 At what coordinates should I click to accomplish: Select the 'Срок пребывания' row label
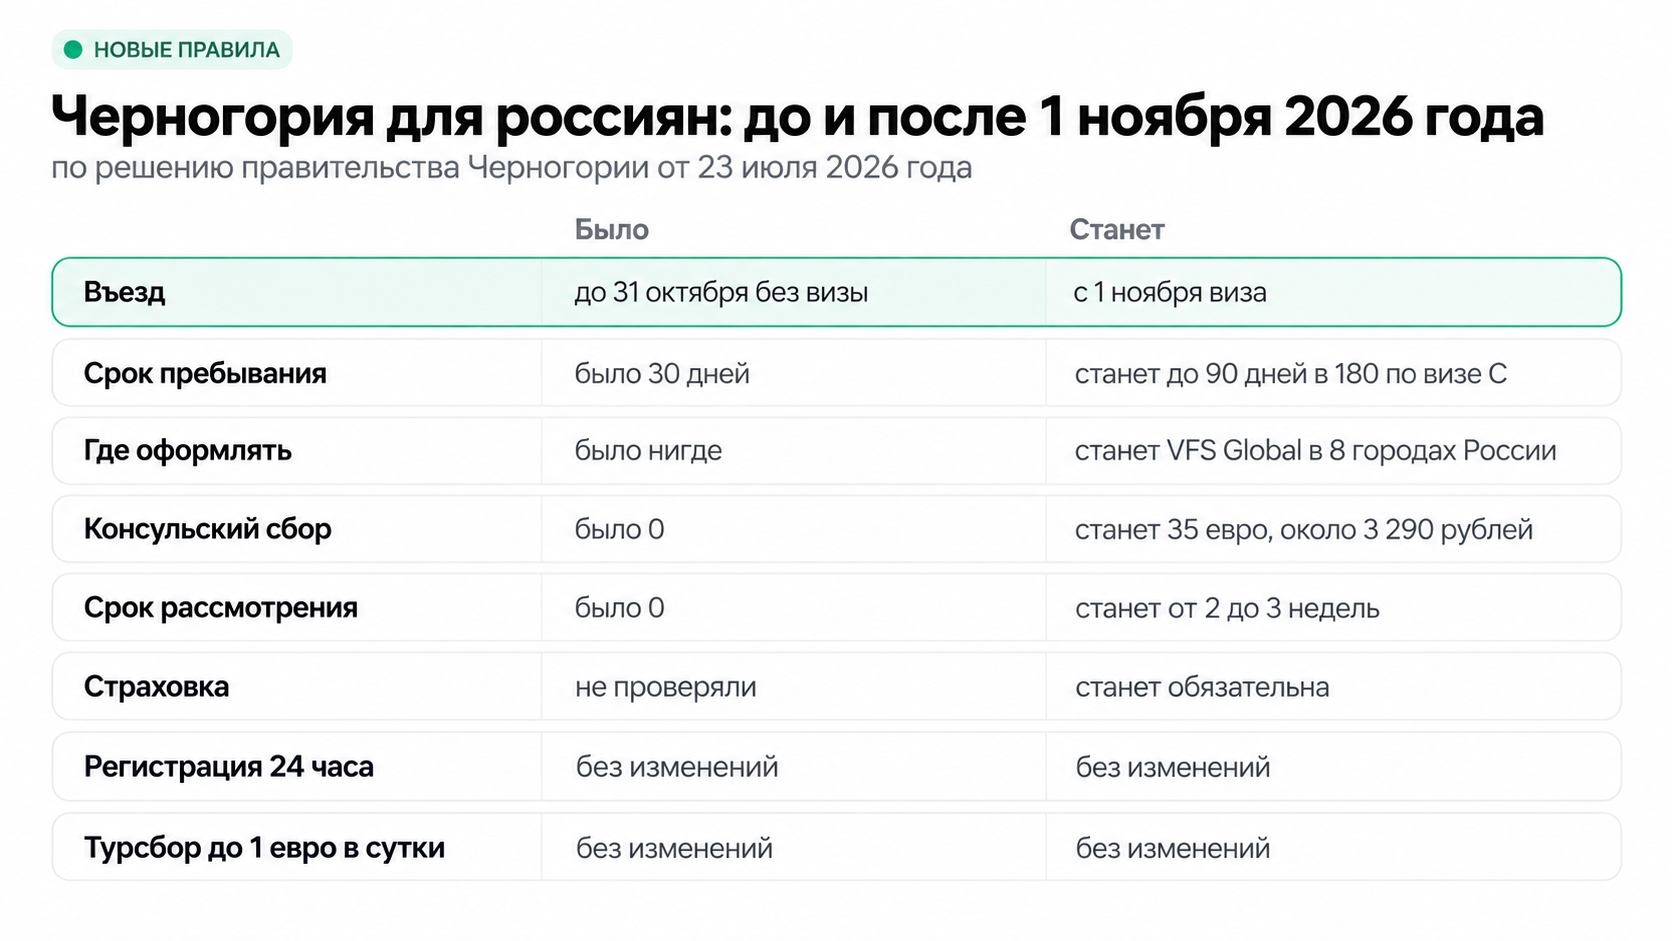coord(205,374)
